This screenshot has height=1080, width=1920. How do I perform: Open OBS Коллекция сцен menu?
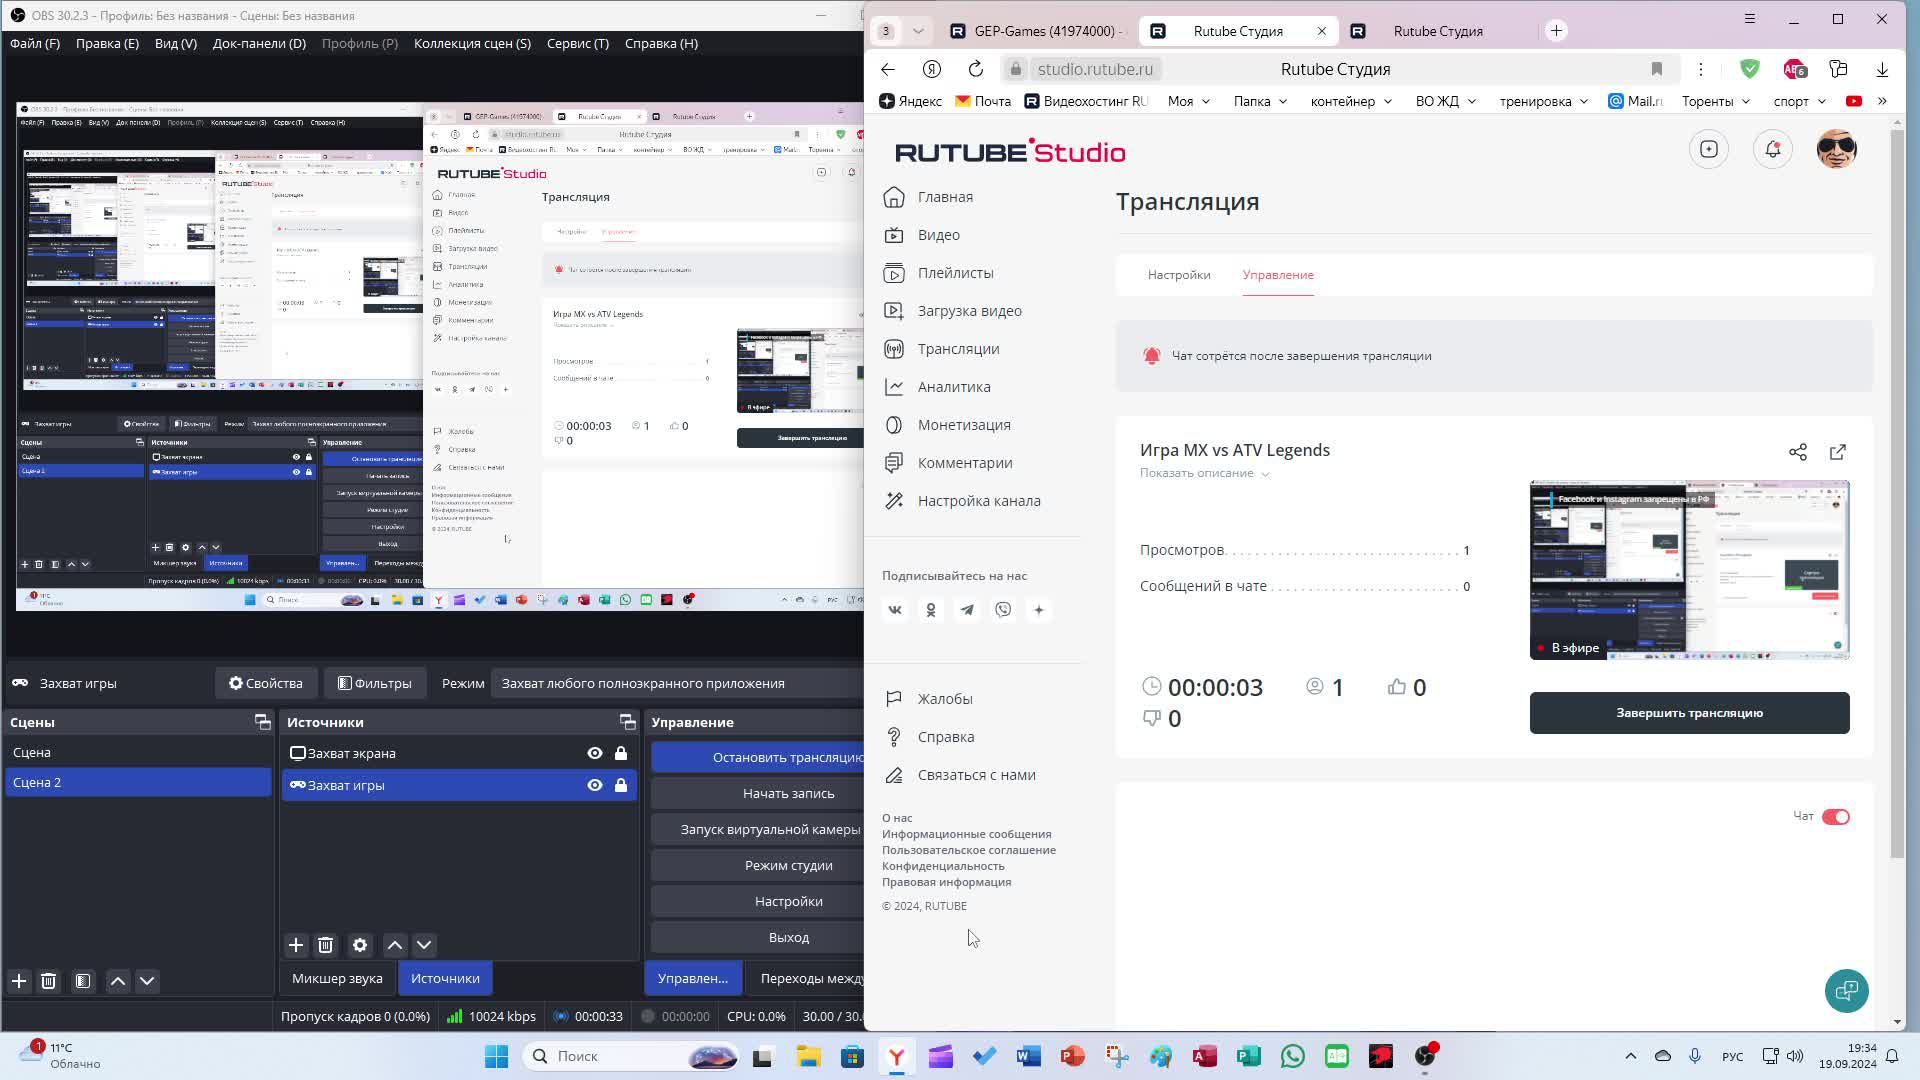point(472,43)
